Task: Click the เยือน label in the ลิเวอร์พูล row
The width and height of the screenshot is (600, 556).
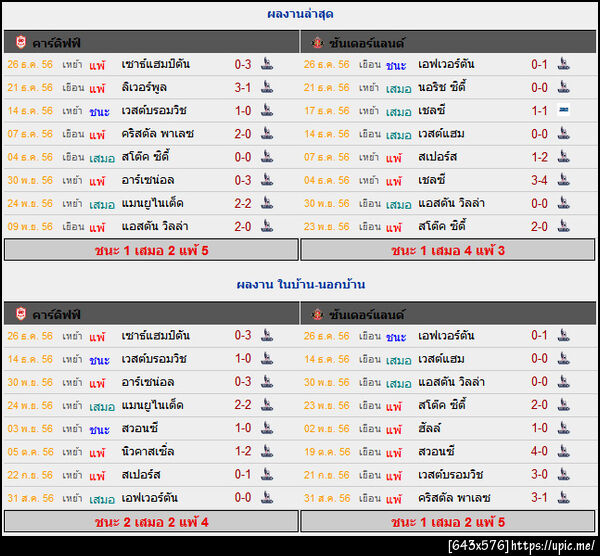Action: tap(73, 88)
